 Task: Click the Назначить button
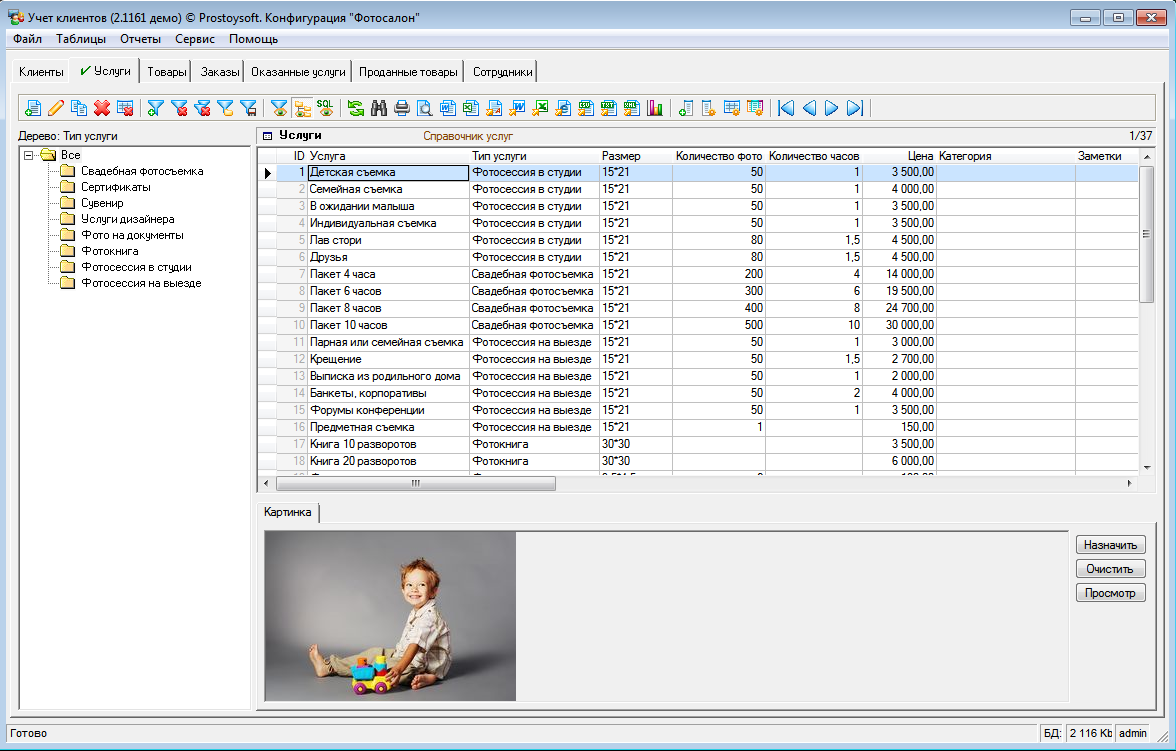point(1110,545)
